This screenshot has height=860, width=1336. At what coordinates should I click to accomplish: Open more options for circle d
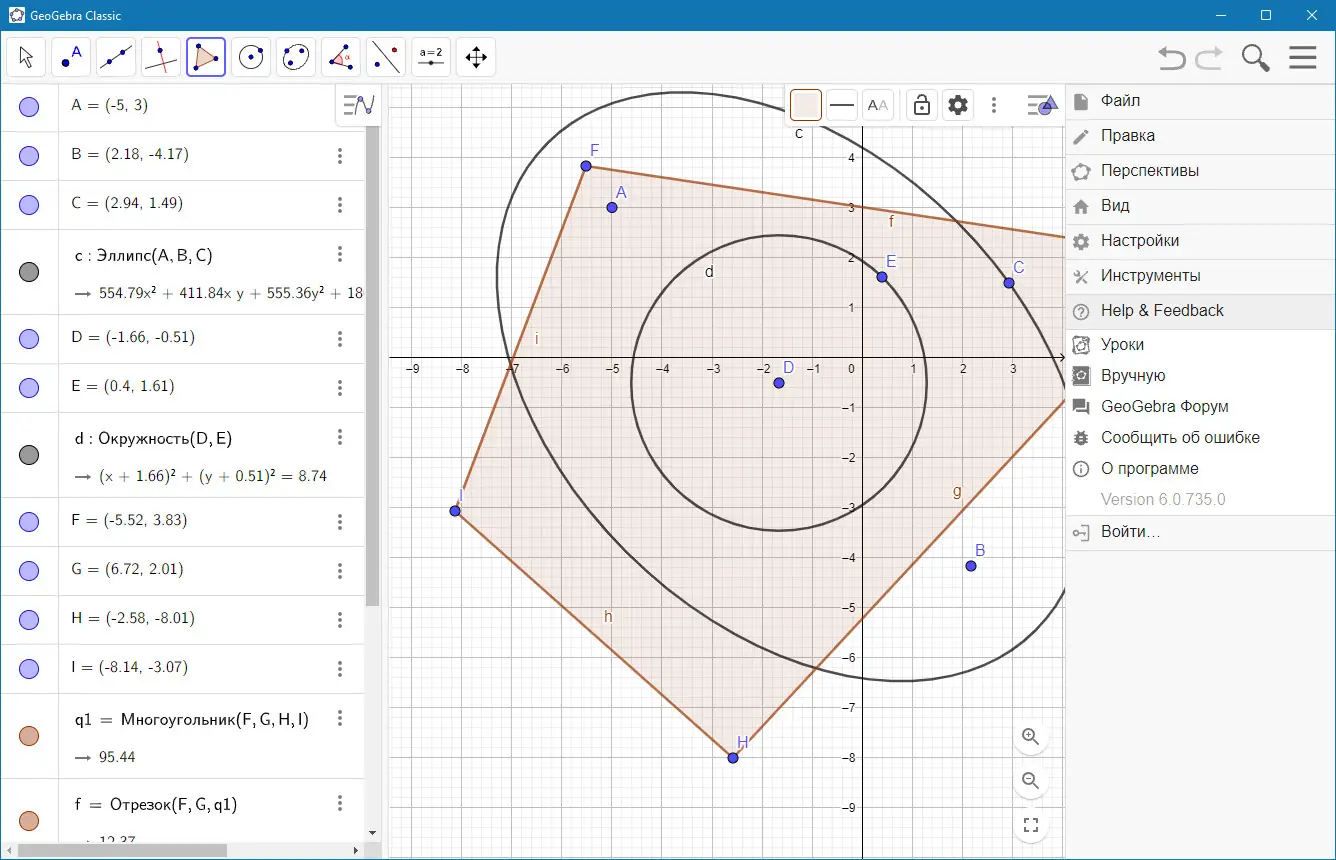(x=340, y=438)
